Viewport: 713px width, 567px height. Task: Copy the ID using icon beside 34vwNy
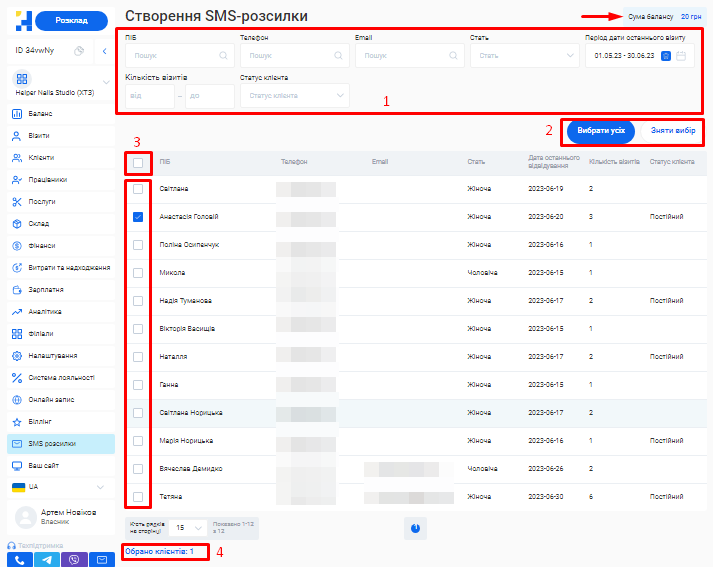(79, 51)
